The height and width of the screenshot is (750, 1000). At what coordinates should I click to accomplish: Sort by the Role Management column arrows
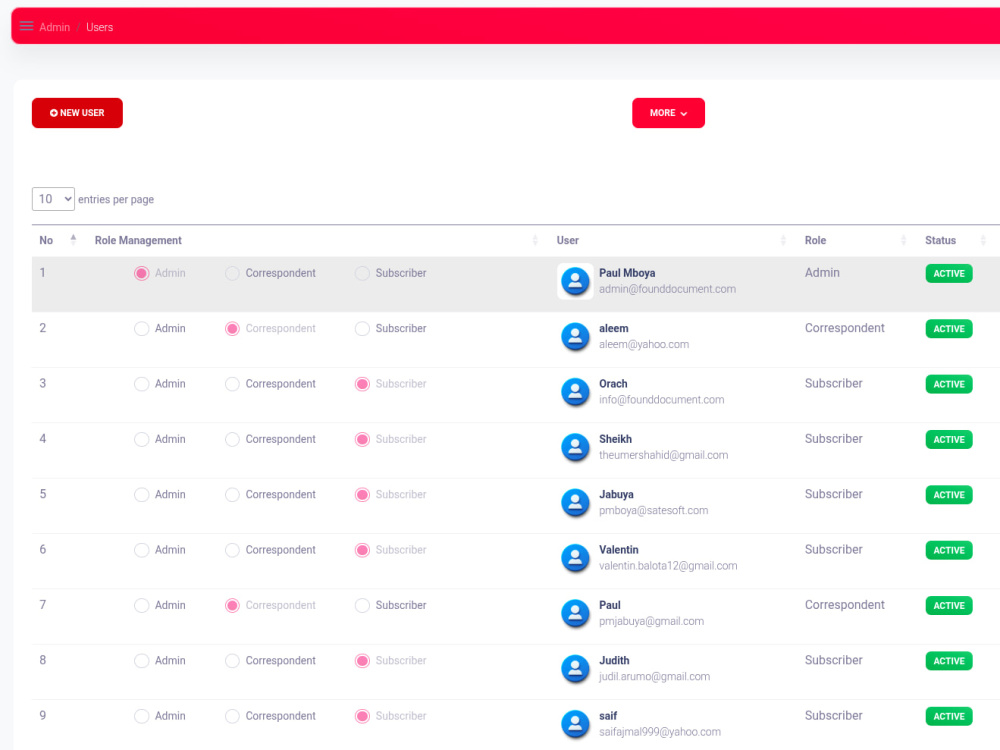(x=535, y=240)
